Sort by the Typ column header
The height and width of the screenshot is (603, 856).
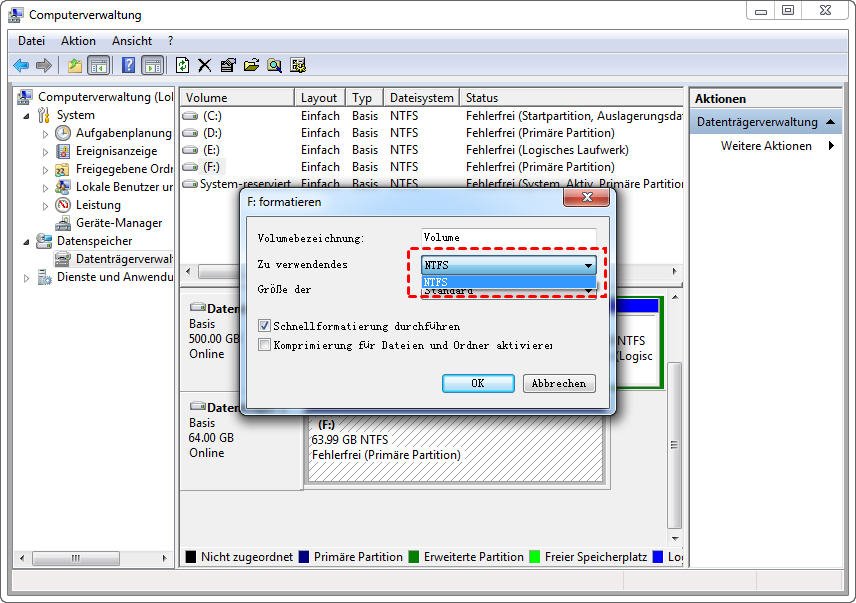(x=364, y=98)
